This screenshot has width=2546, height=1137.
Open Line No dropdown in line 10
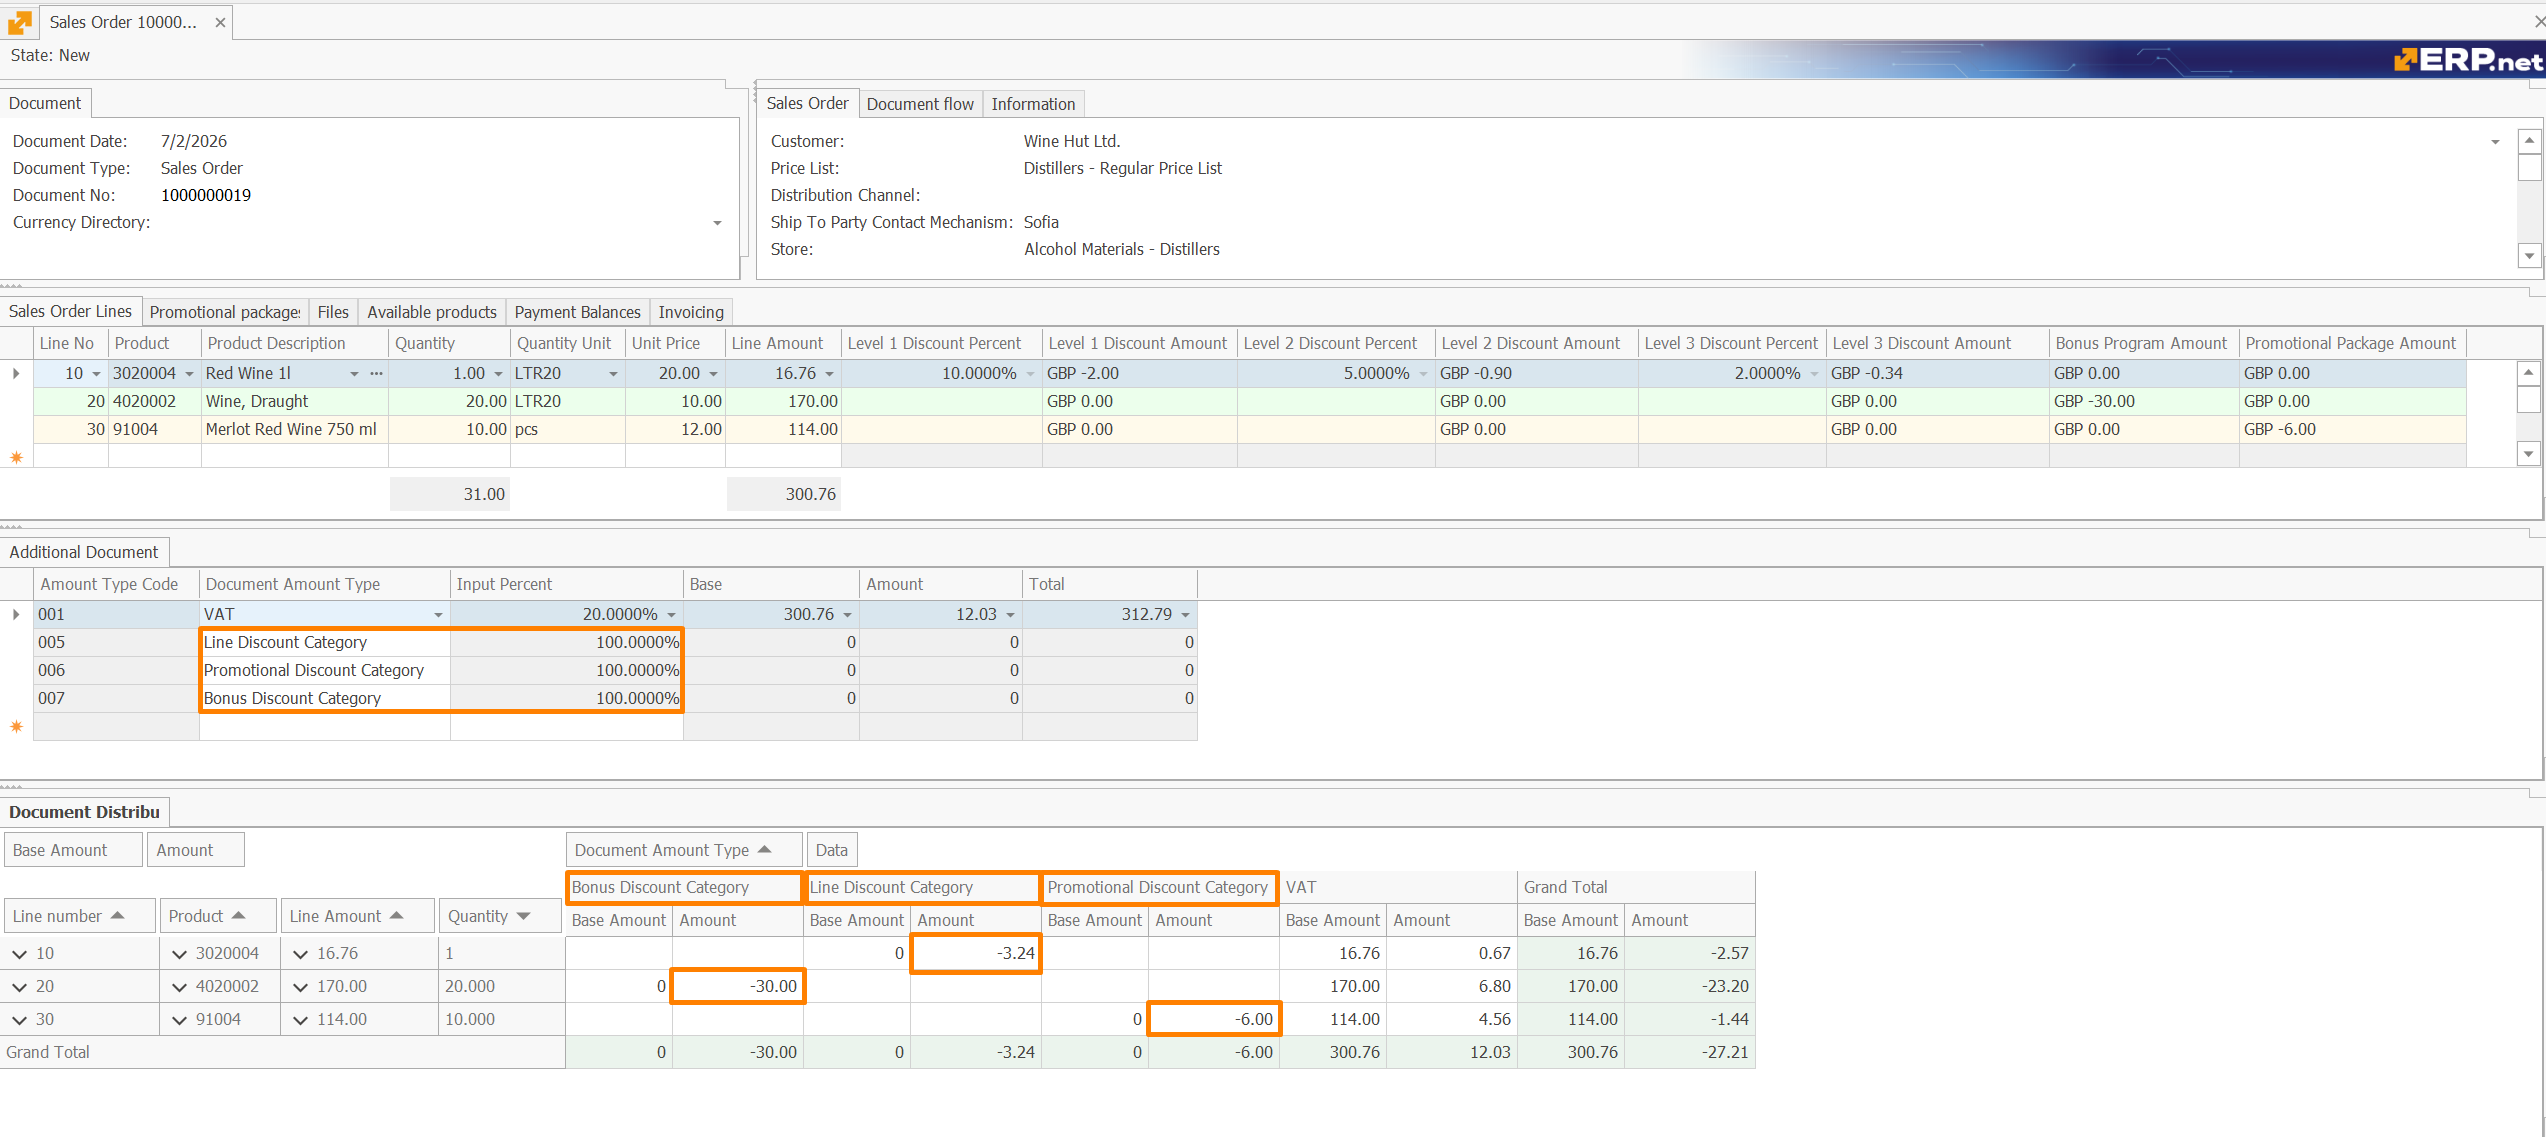pos(96,374)
